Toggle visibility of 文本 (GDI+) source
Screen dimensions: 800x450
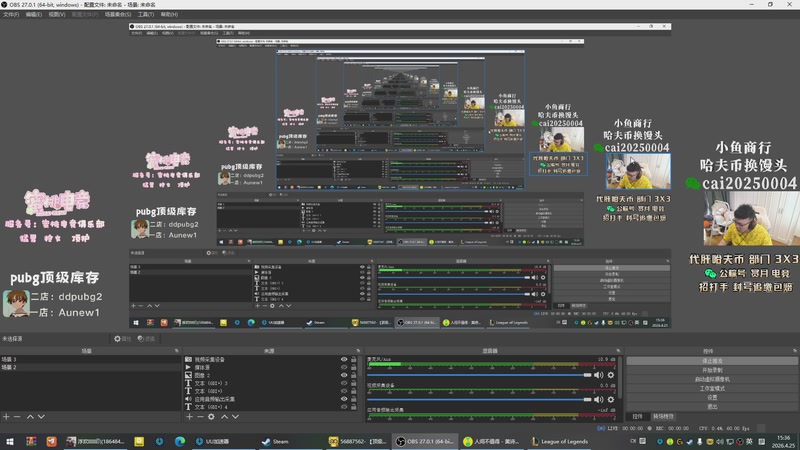click(x=344, y=391)
